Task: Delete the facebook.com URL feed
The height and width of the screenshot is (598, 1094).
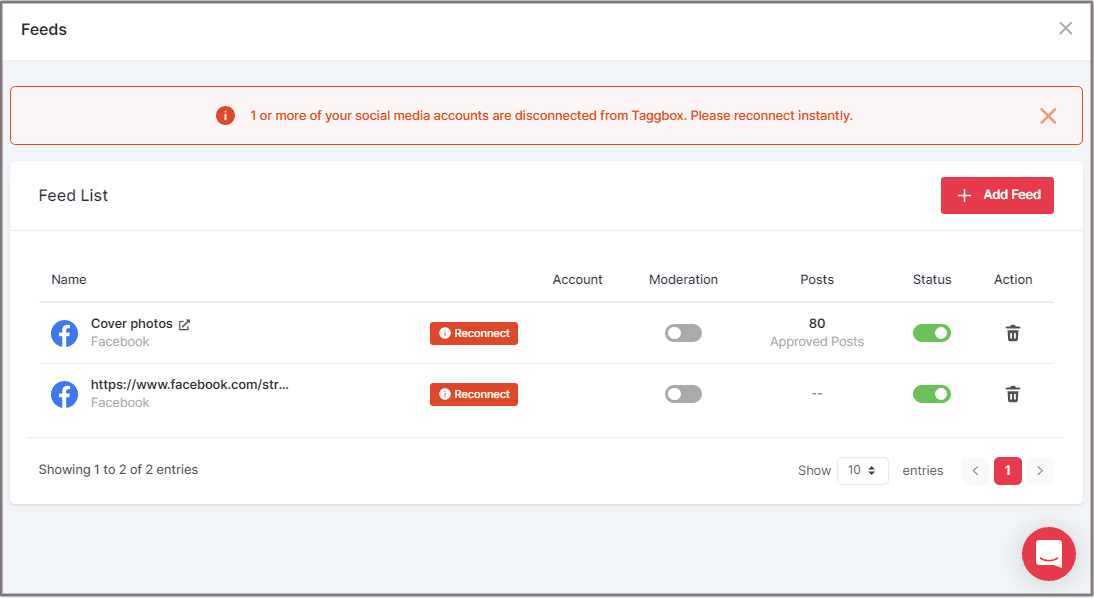Action: (x=1013, y=394)
